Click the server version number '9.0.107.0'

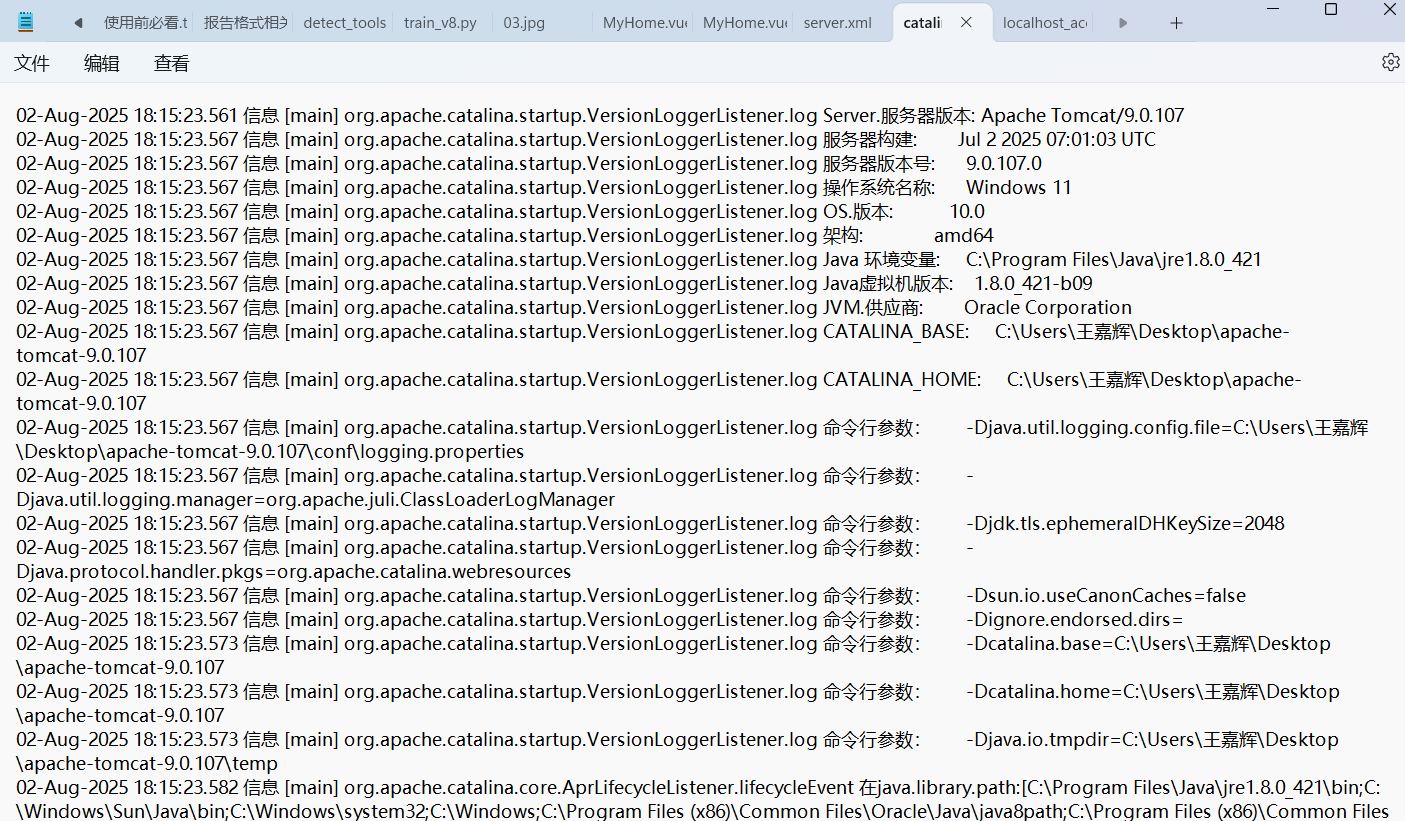1004,163
